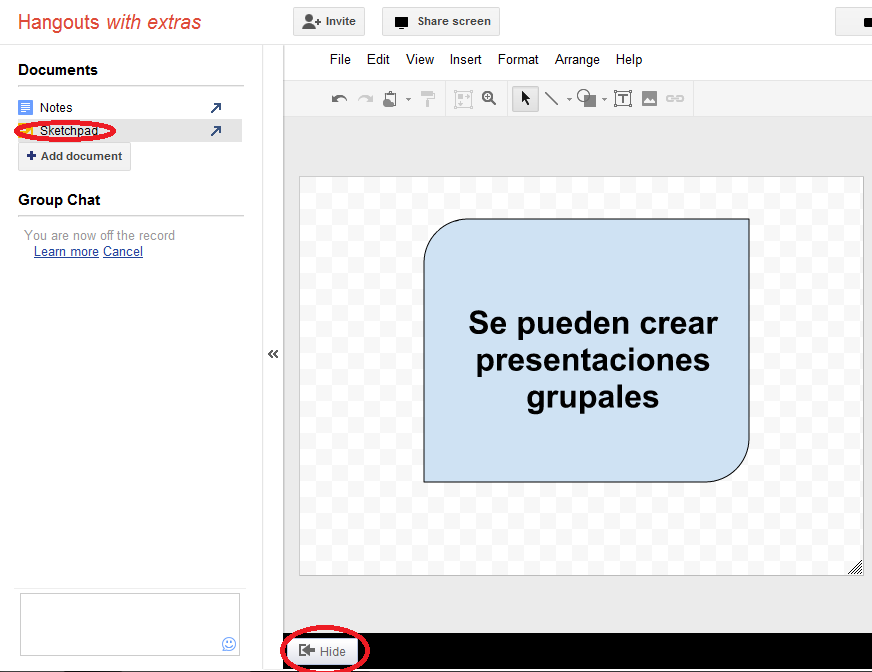Open the Insert menu
Viewport: 872px width, 672px height.
coord(465,60)
